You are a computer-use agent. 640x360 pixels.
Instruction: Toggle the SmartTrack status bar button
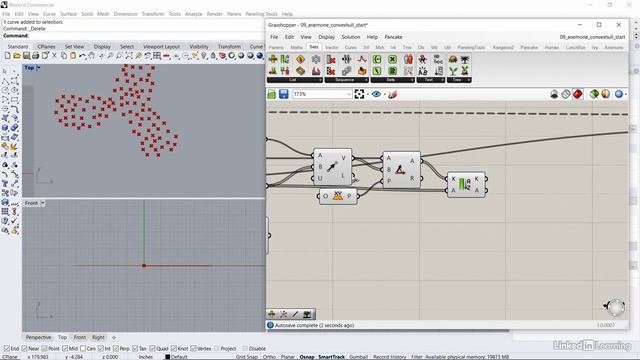coord(331,357)
